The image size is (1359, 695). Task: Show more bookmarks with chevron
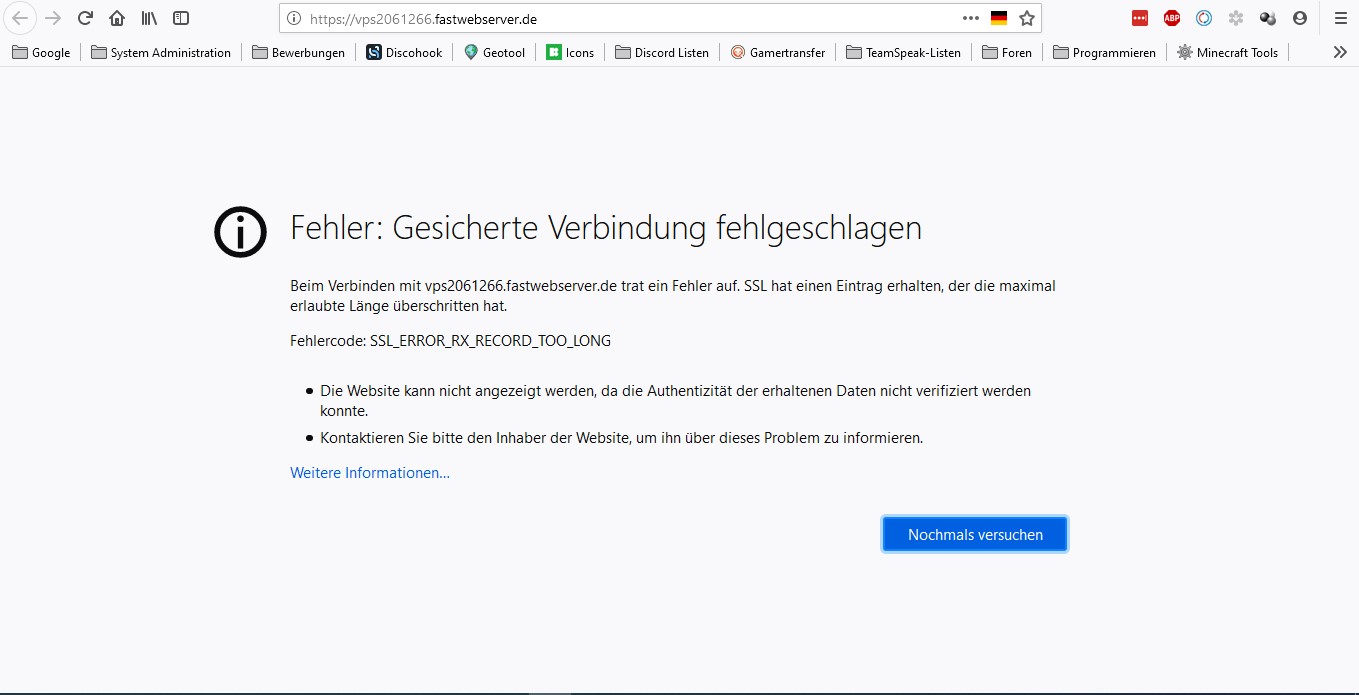coord(1340,52)
